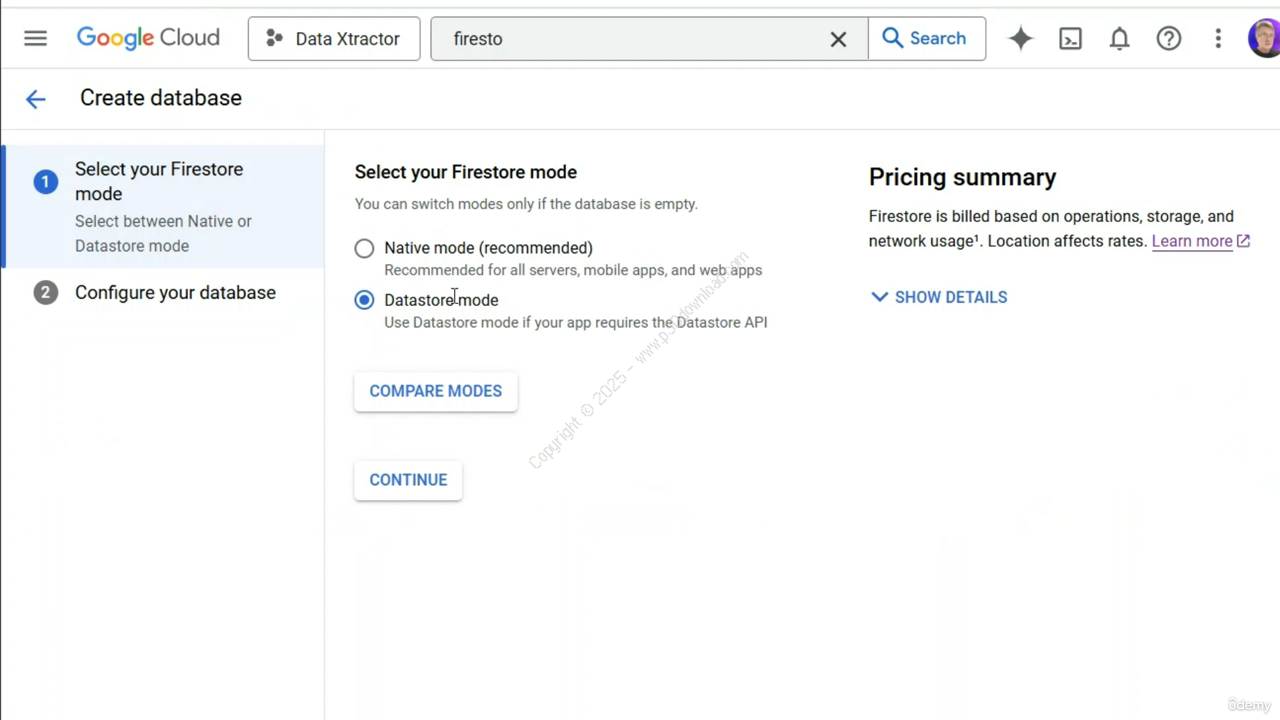Activate the Cloud Shell terminal icon
The height and width of the screenshot is (720, 1280).
pos(1070,38)
